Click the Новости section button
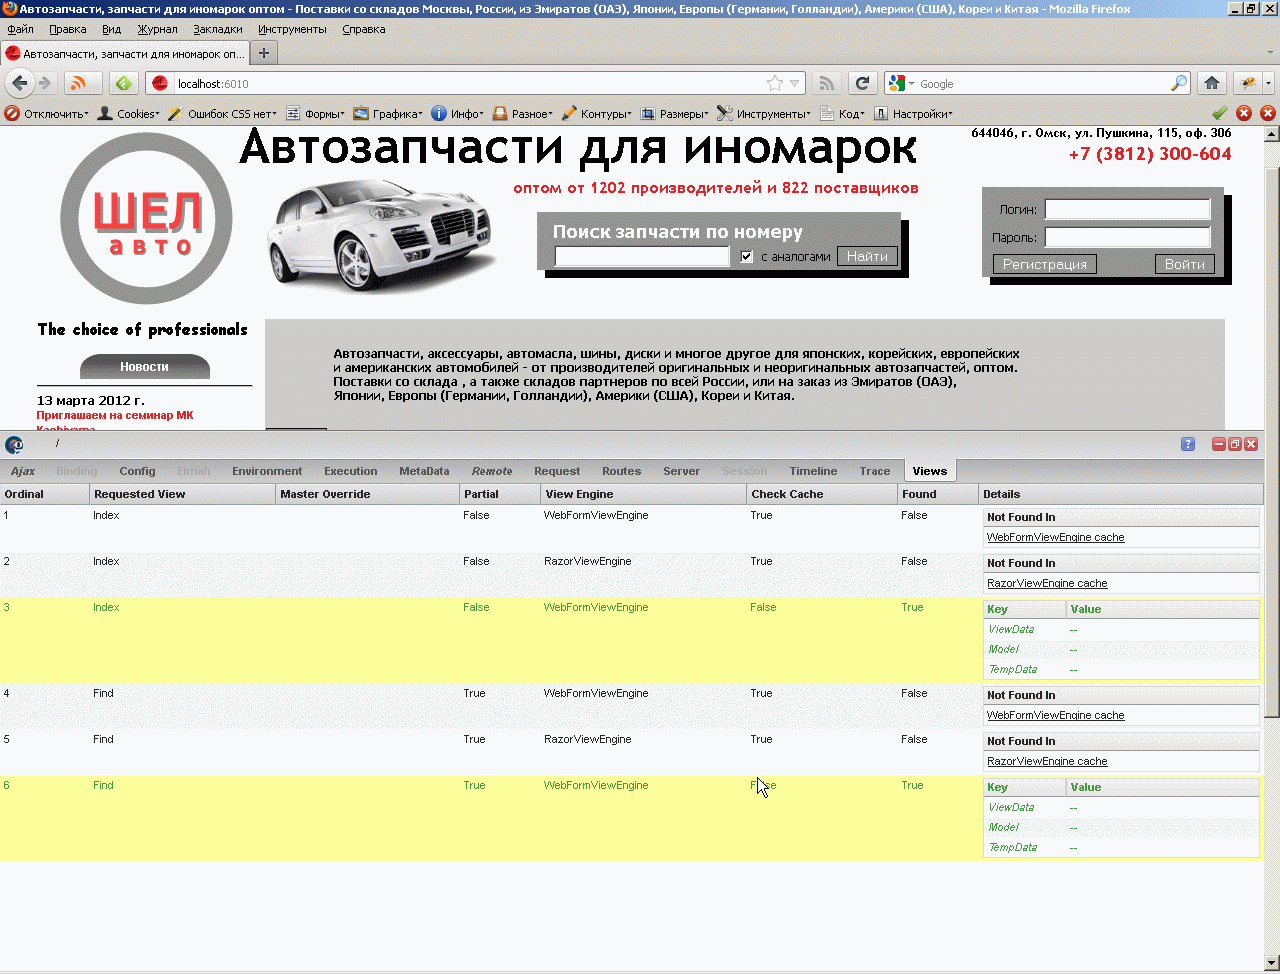The width and height of the screenshot is (1280, 974). [x=145, y=367]
